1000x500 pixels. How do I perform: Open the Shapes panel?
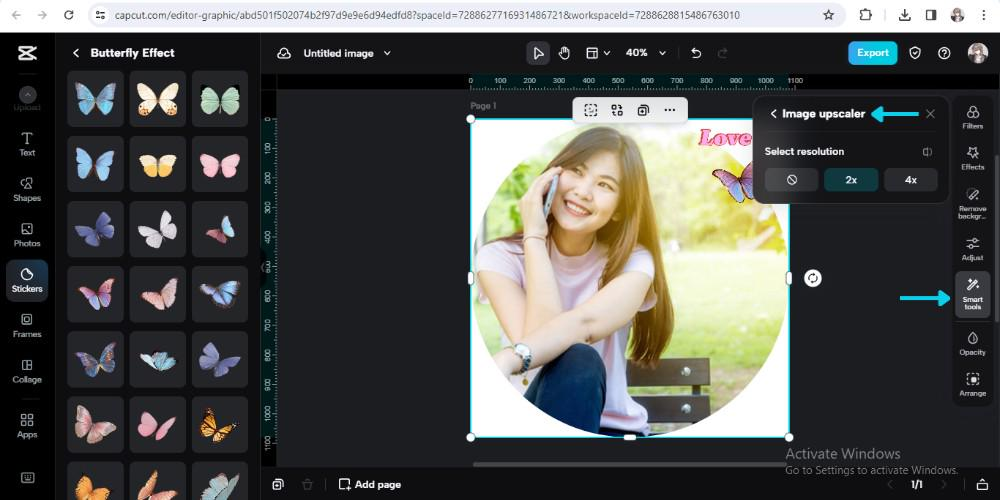click(27, 189)
